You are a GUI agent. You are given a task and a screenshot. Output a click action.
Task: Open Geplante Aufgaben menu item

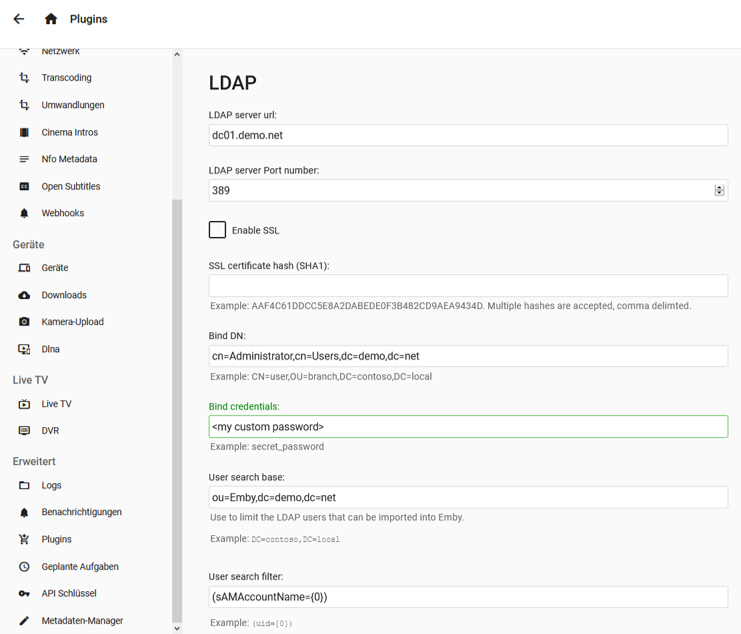click(80, 566)
